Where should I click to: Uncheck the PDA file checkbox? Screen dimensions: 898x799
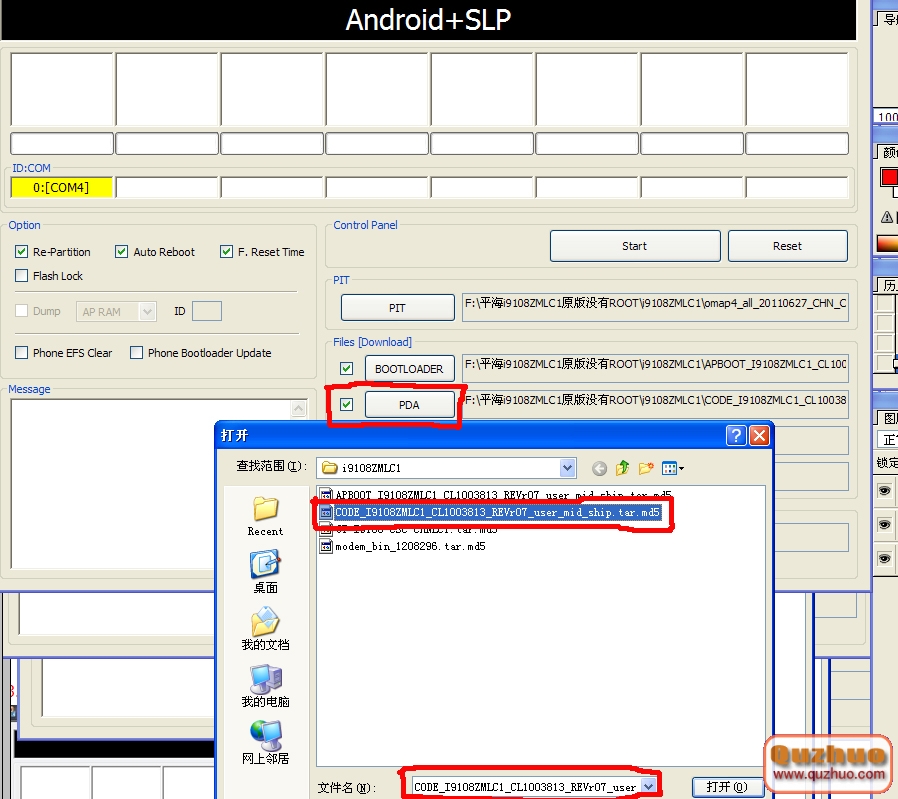[346, 404]
